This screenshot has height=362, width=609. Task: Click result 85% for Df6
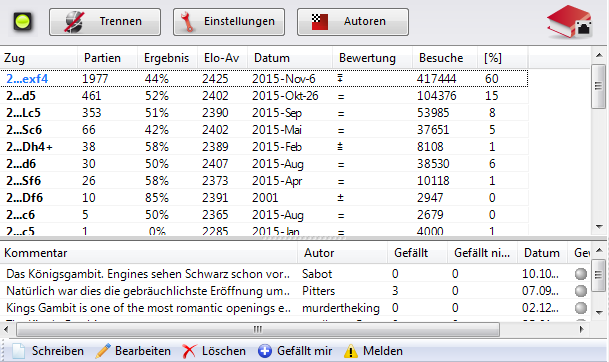point(157,198)
